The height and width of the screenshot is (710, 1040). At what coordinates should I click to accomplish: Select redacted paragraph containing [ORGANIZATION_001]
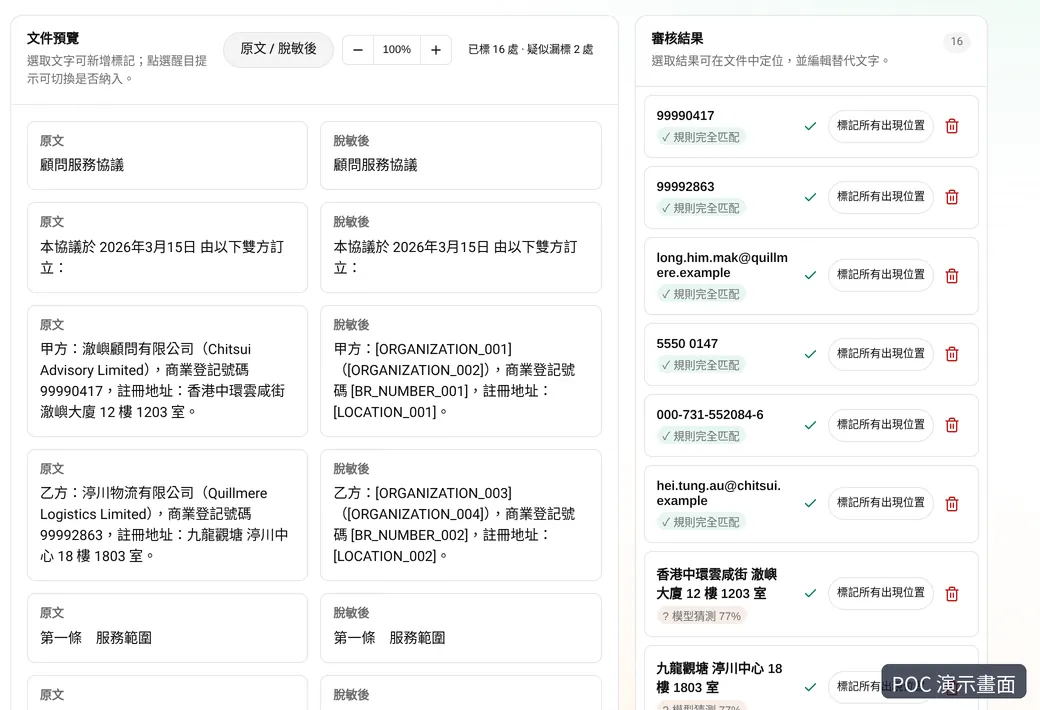[460, 371]
